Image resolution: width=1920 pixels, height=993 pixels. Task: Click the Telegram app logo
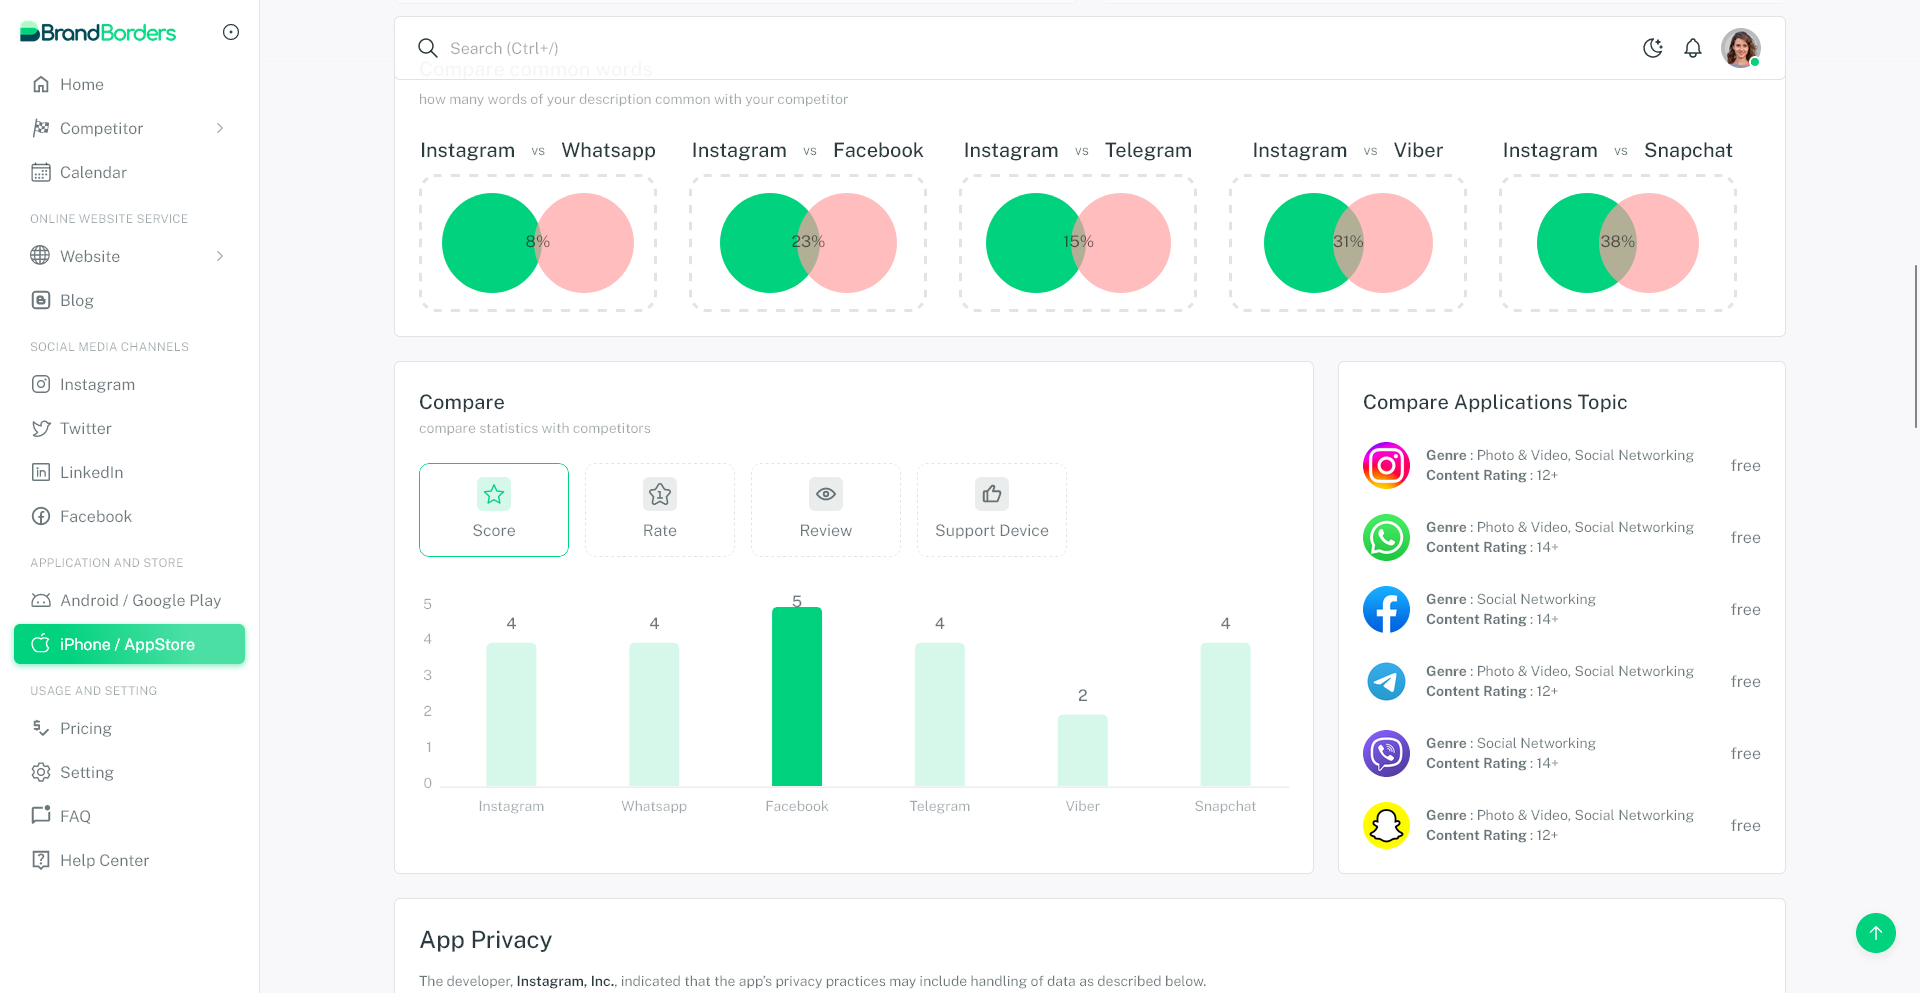[1387, 681]
